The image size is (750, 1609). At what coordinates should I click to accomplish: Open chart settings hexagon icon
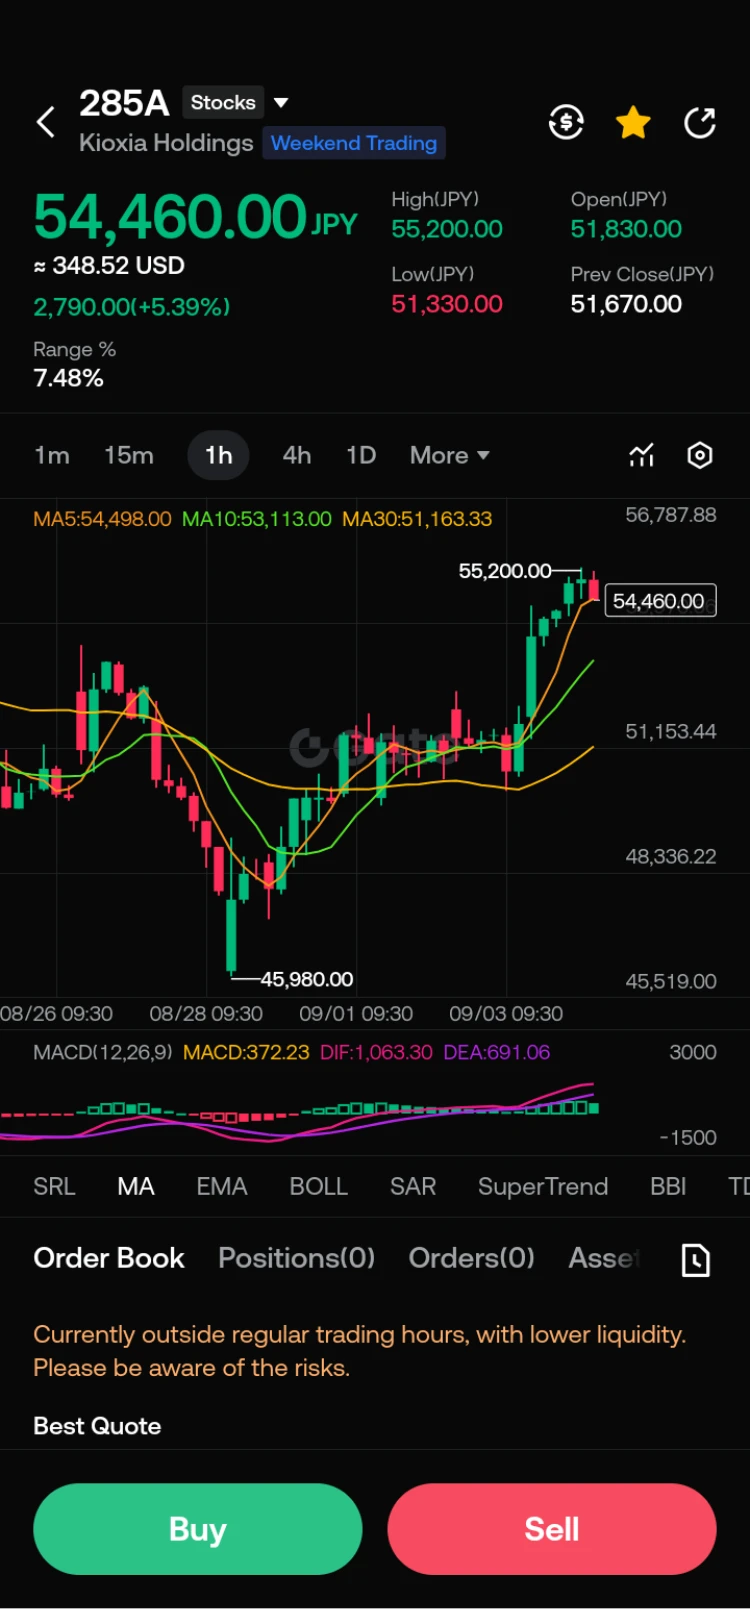pos(700,455)
